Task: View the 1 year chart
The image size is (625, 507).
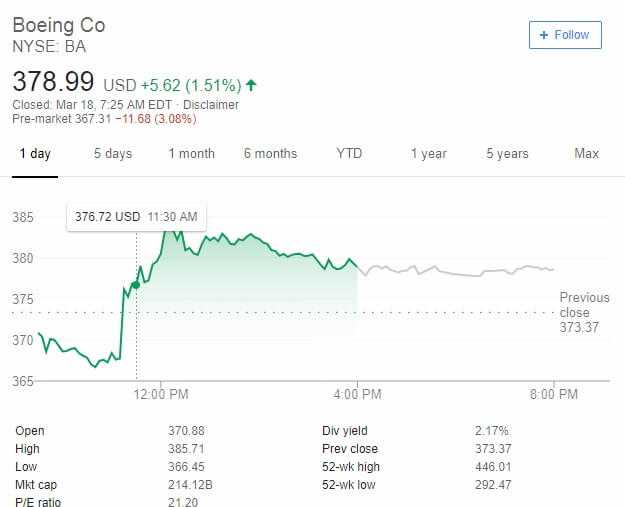Action: (x=428, y=153)
